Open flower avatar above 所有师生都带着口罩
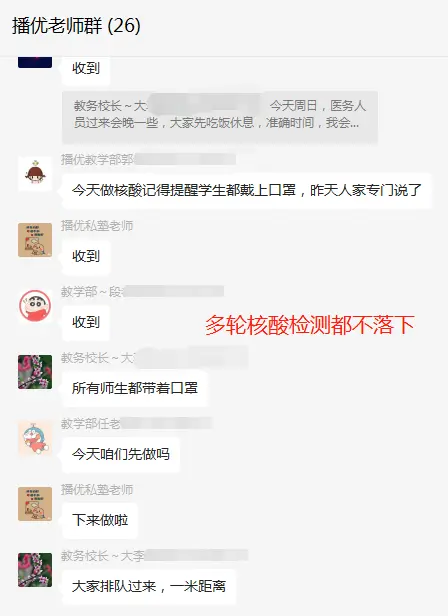The width and height of the screenshot is (448, 616). pos(35,372)
